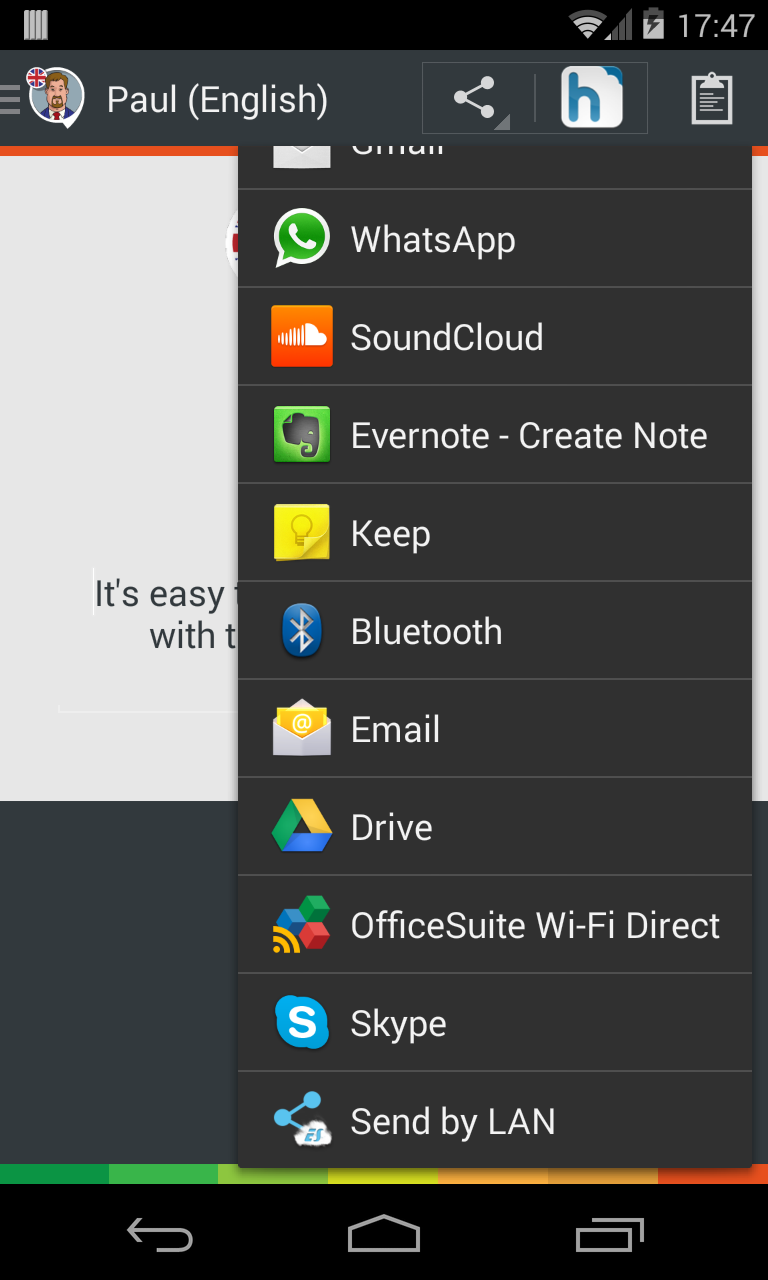The height and width of the screenshot is (1280, 768).
Task: Tap the WhatsApp green phone icon
Action: [x=301, y=238]
